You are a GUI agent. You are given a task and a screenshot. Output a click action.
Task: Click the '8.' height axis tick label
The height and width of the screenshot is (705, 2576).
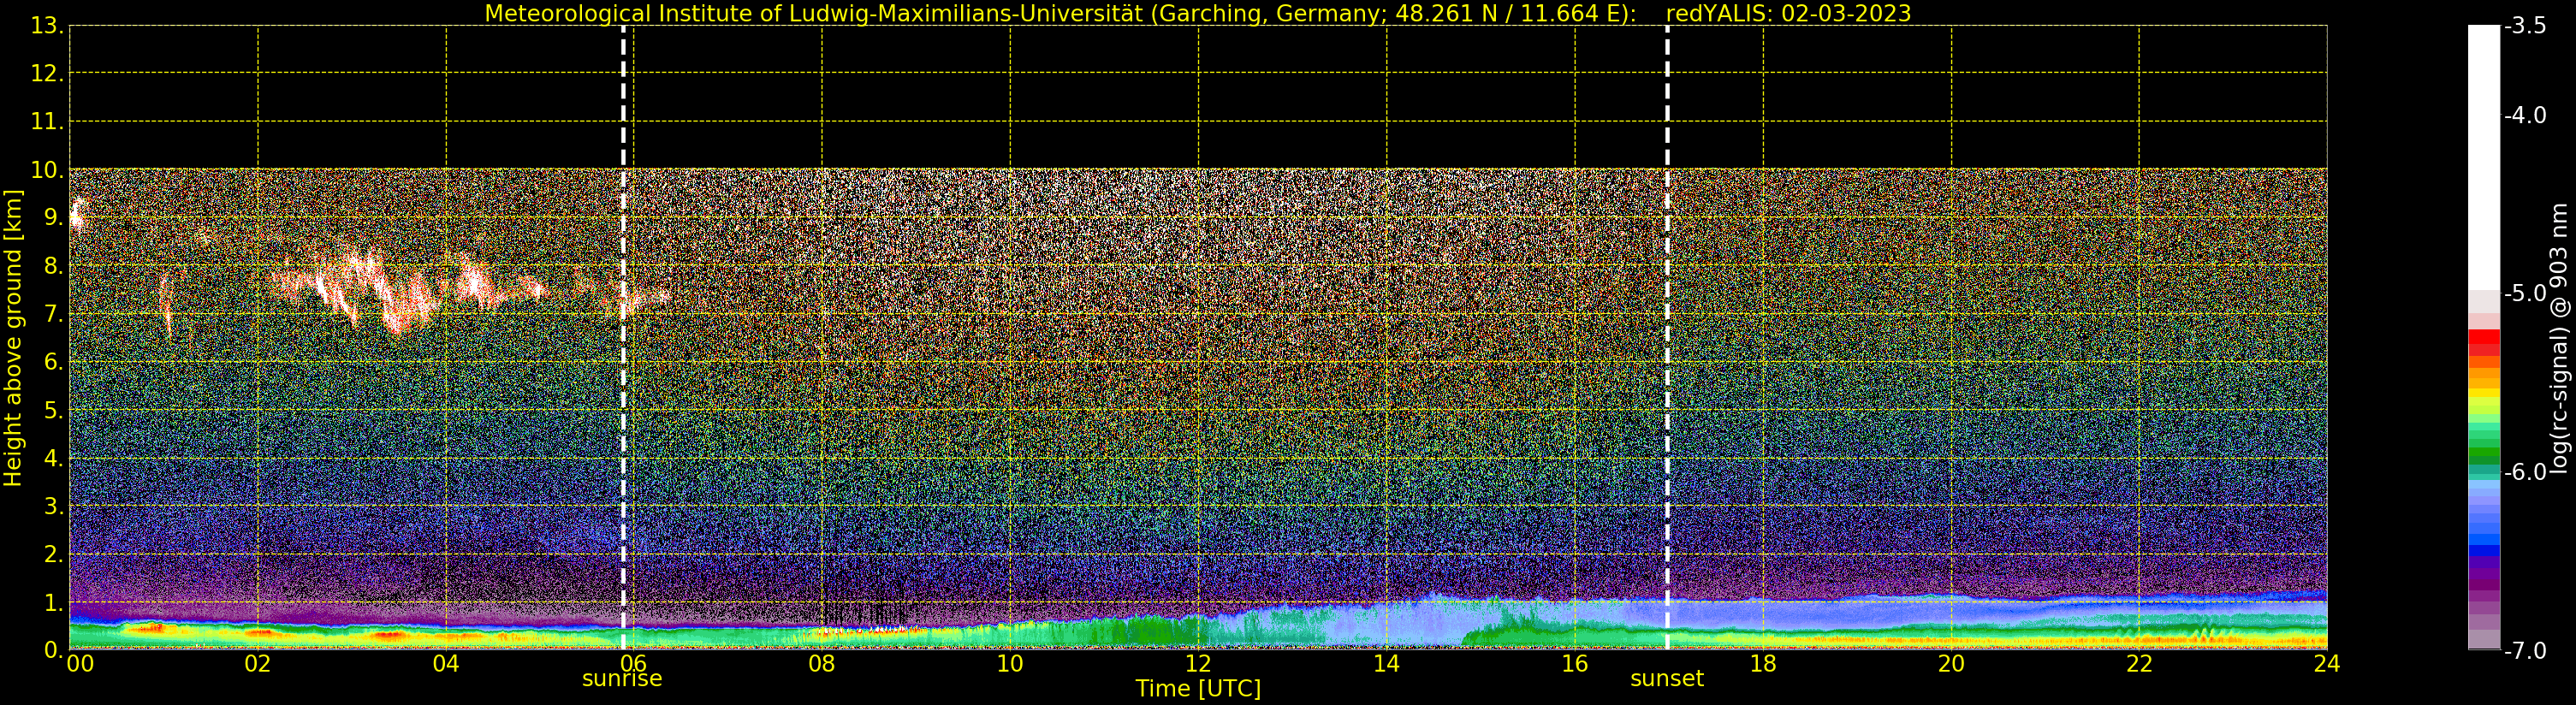53,267
